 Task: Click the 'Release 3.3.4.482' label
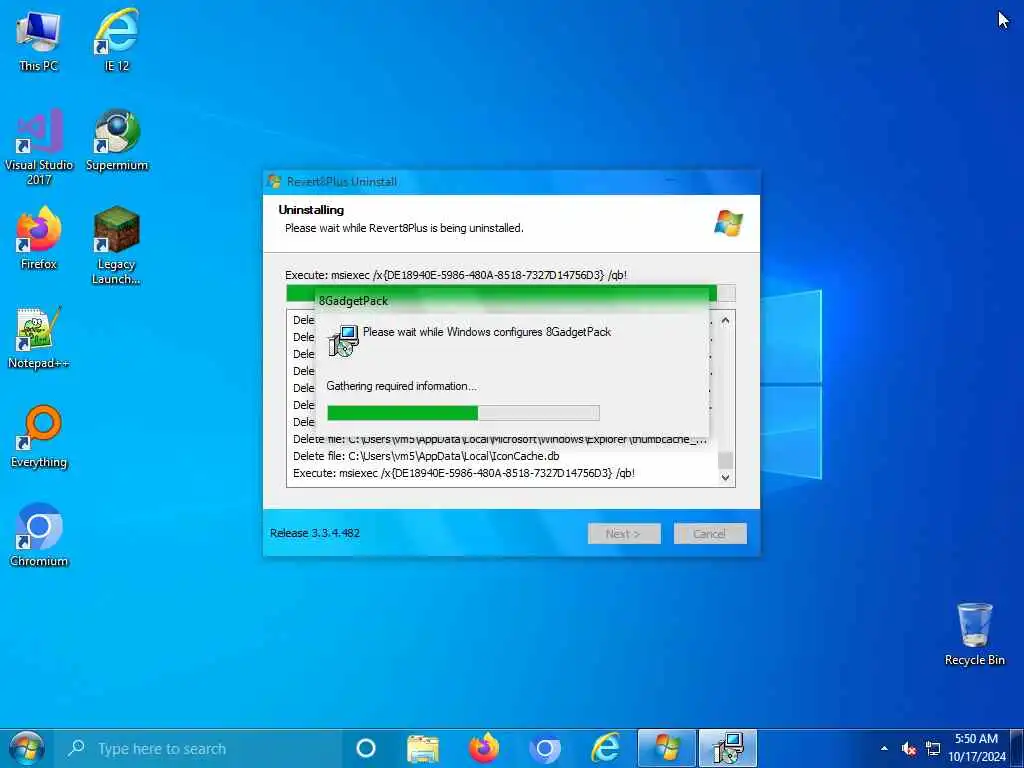(x=315, y=533)
